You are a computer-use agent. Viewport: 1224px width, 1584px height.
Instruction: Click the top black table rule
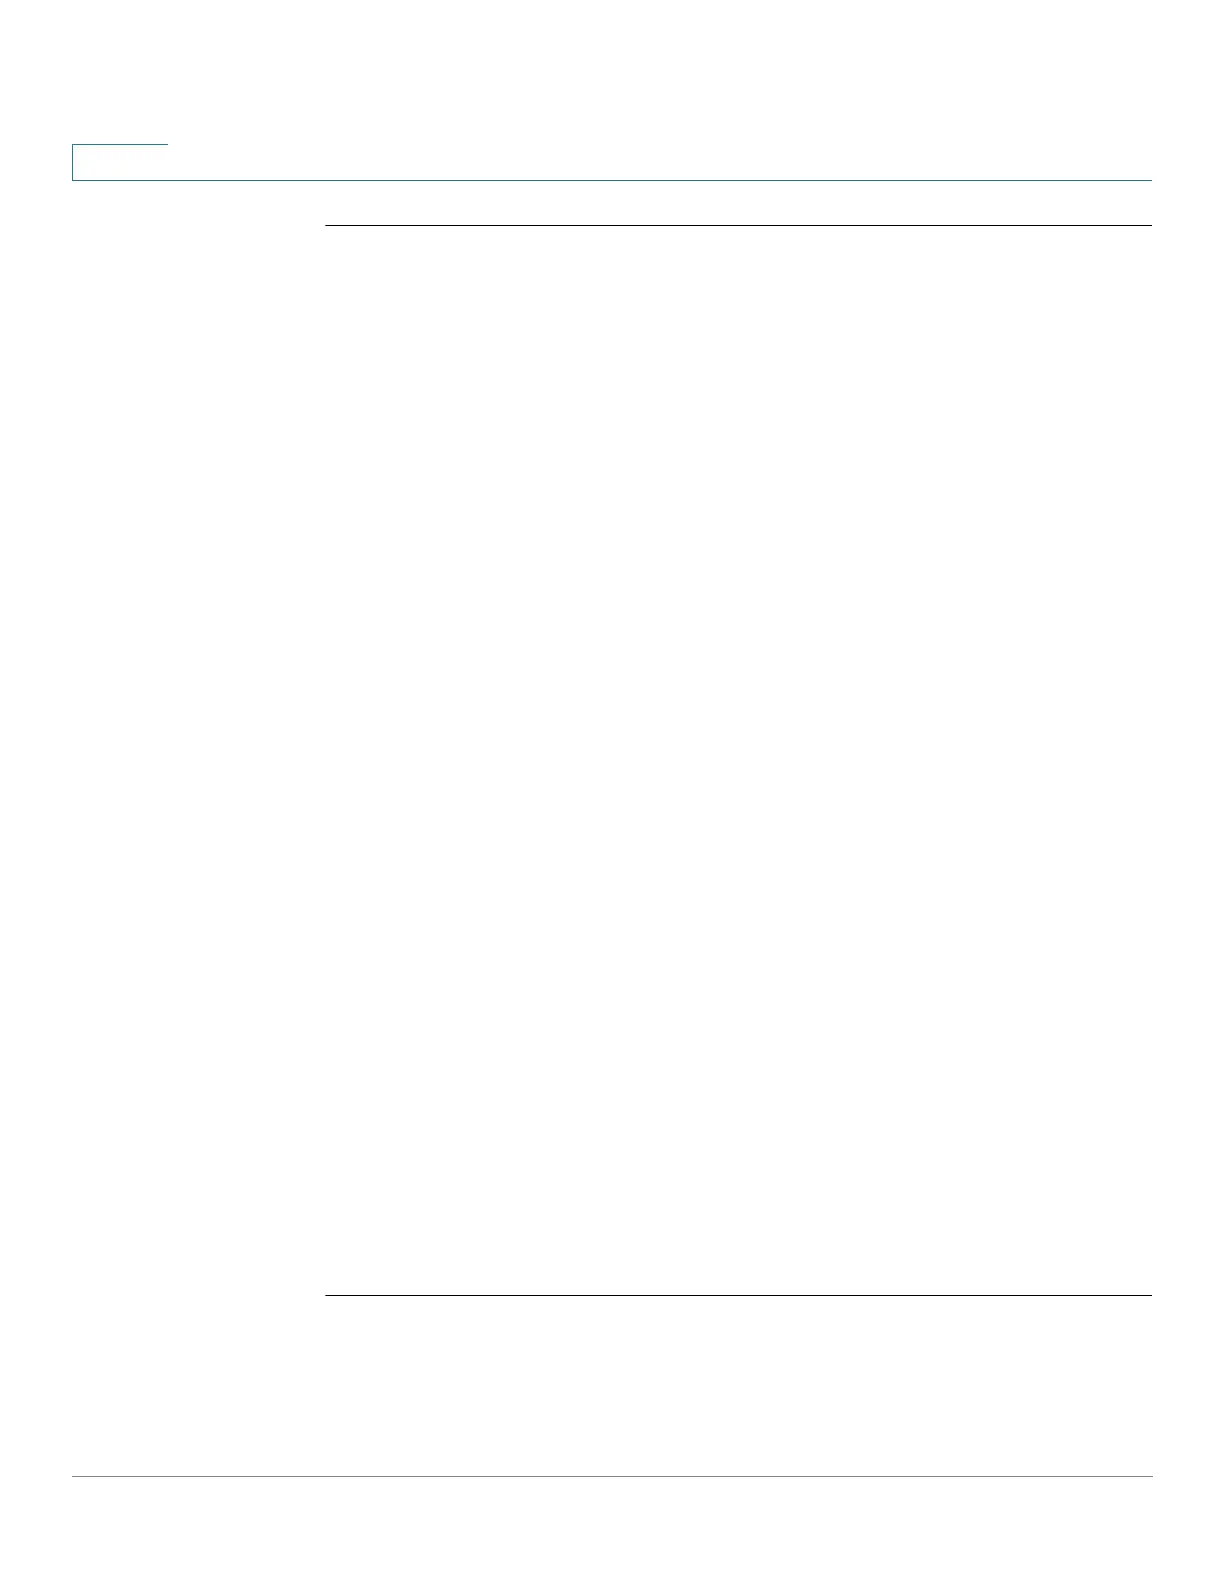738,226
